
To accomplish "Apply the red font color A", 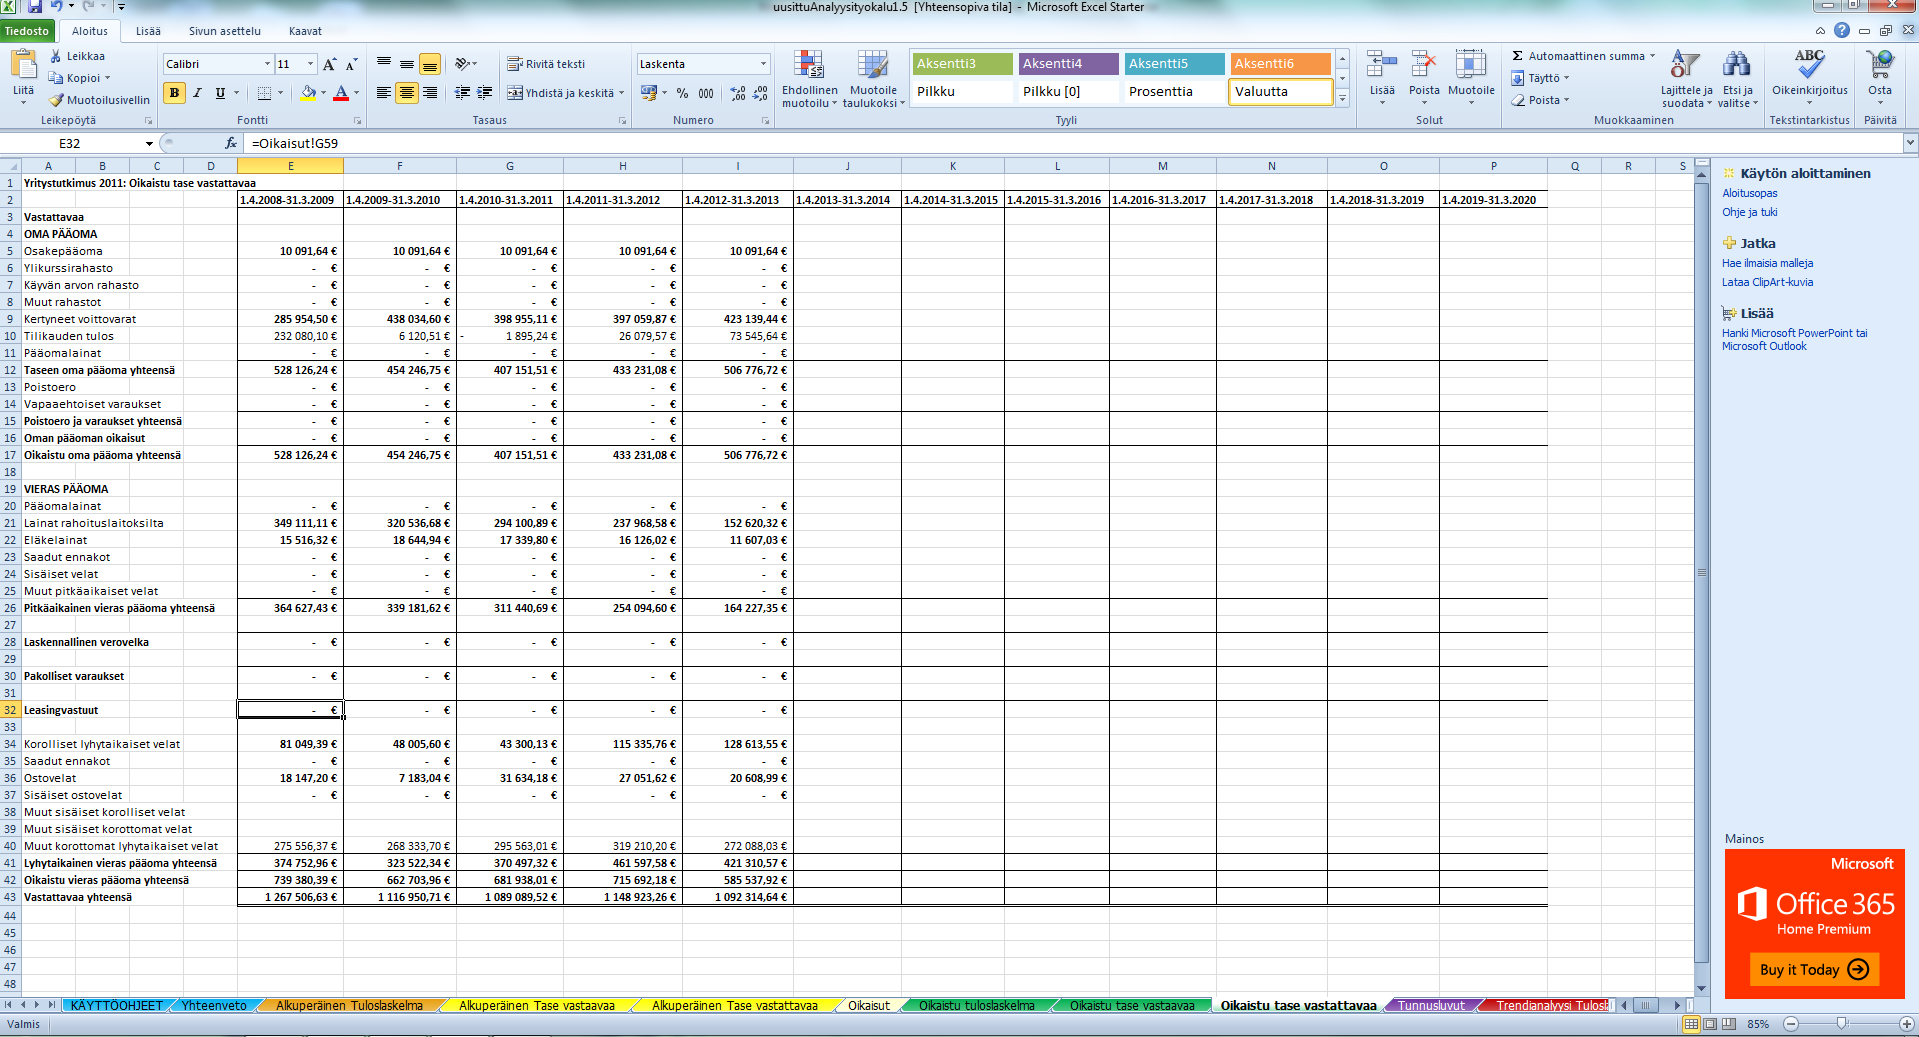I will tap(341, 93).
